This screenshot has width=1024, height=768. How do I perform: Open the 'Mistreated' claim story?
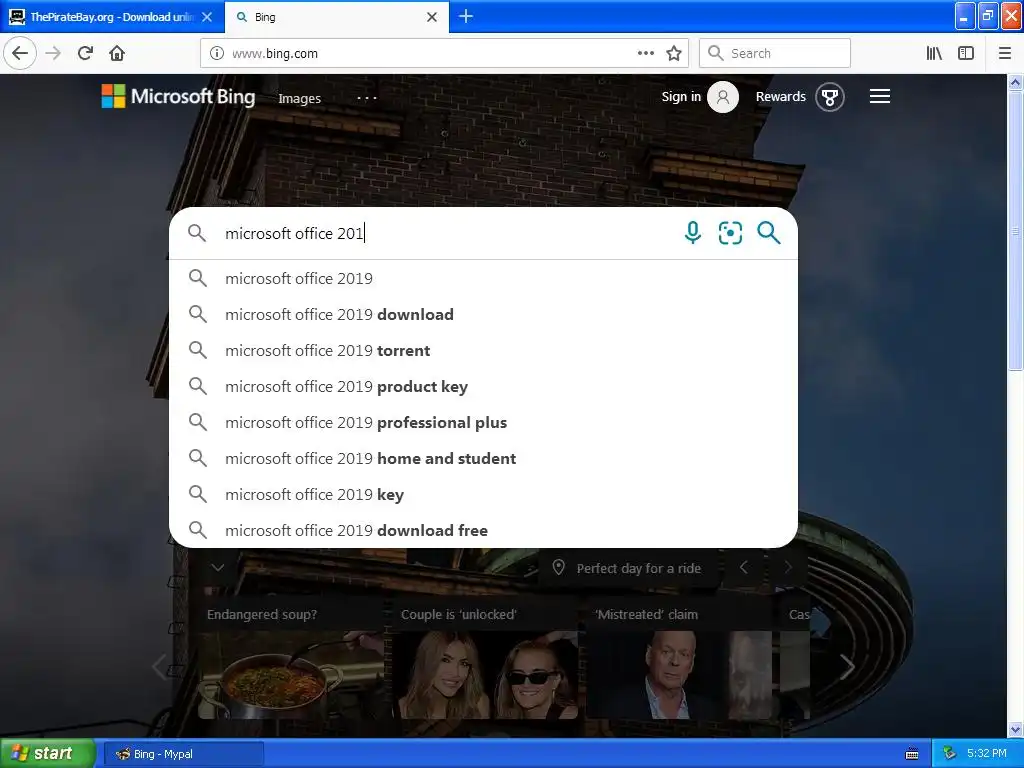[679, 656]
